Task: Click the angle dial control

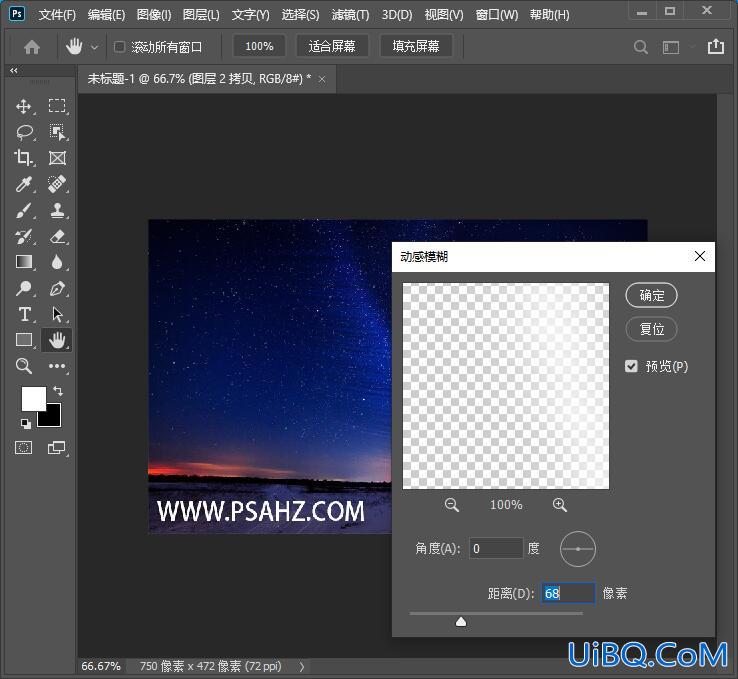Action: tap(578, 549)
